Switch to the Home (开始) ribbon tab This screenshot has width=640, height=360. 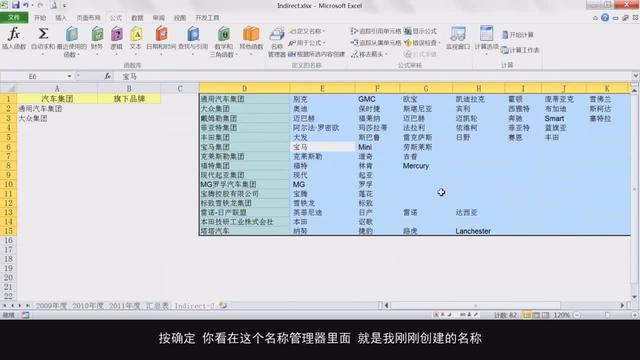40,18
